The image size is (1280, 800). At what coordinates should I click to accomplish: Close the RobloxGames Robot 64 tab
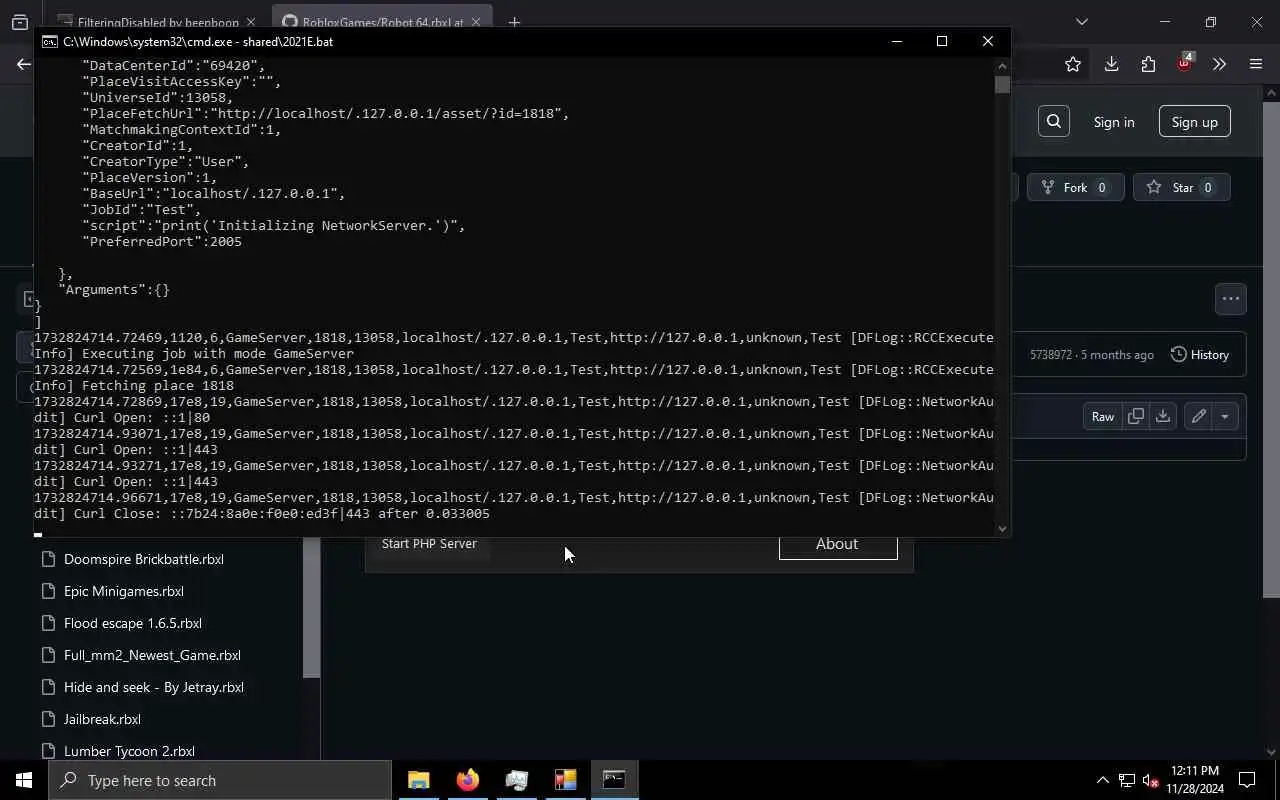[475, 22]
